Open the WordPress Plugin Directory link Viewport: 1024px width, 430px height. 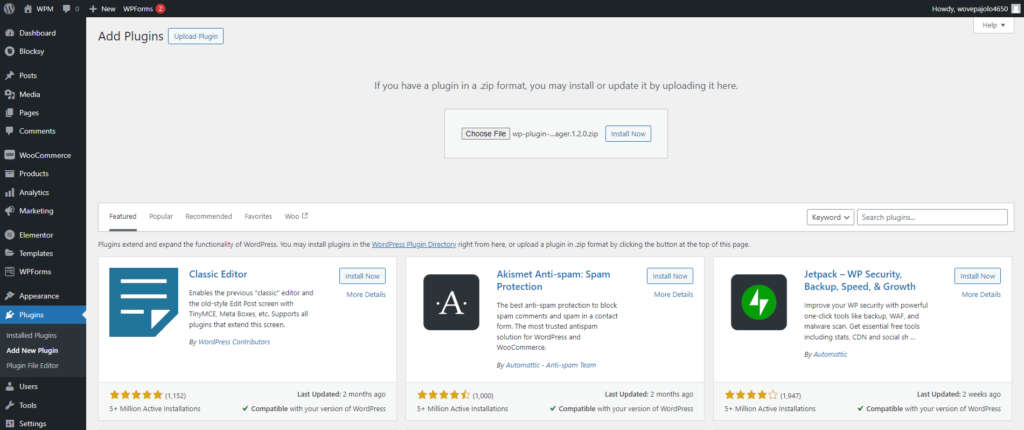414,244
